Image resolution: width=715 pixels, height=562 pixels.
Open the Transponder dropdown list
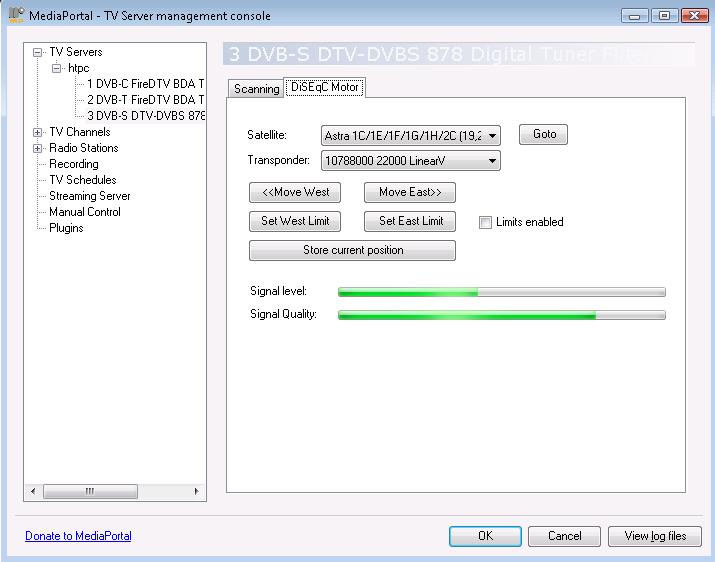[x=493, y=161]
